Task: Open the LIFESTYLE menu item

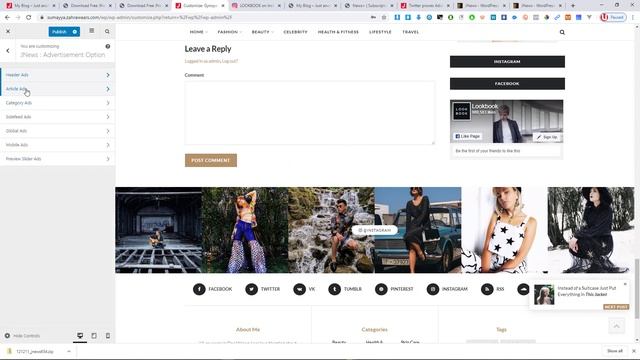Action: [380, 32]
